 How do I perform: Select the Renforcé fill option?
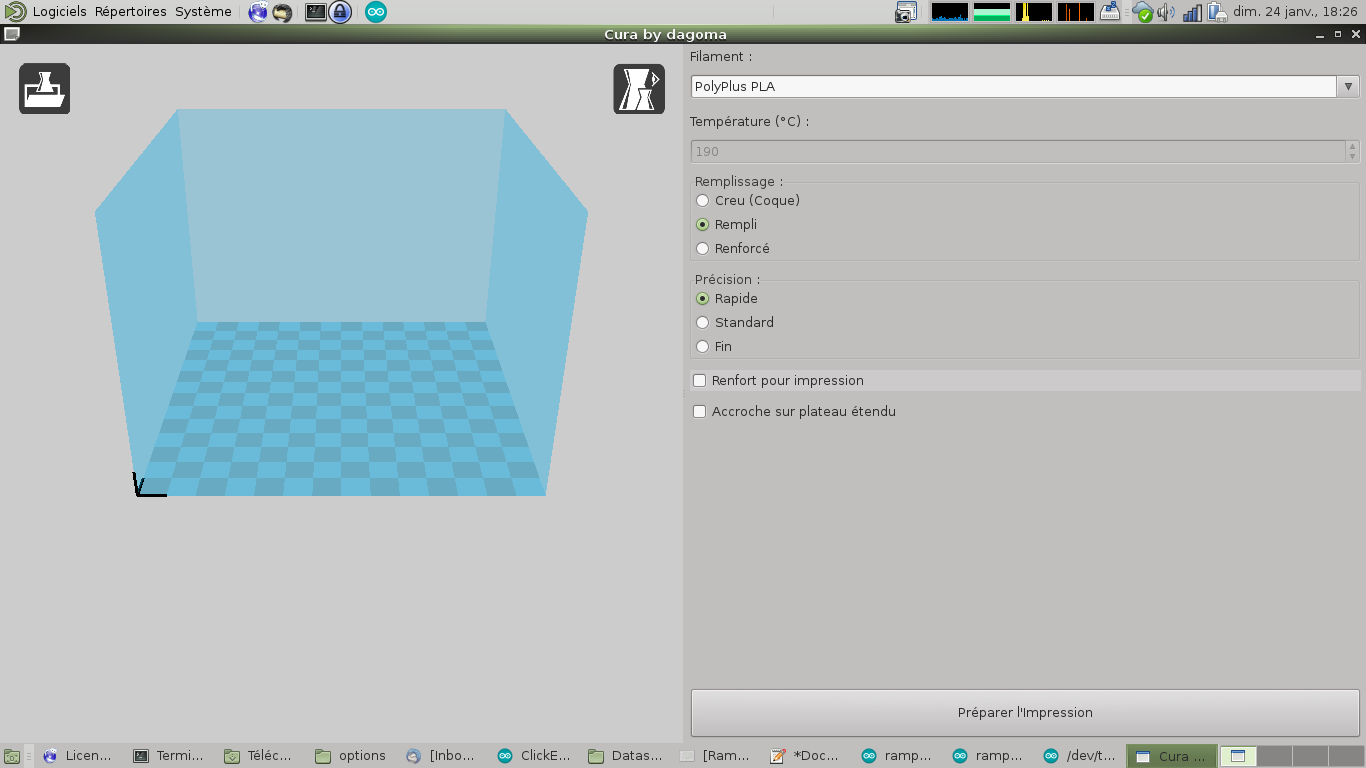point(733,248)
